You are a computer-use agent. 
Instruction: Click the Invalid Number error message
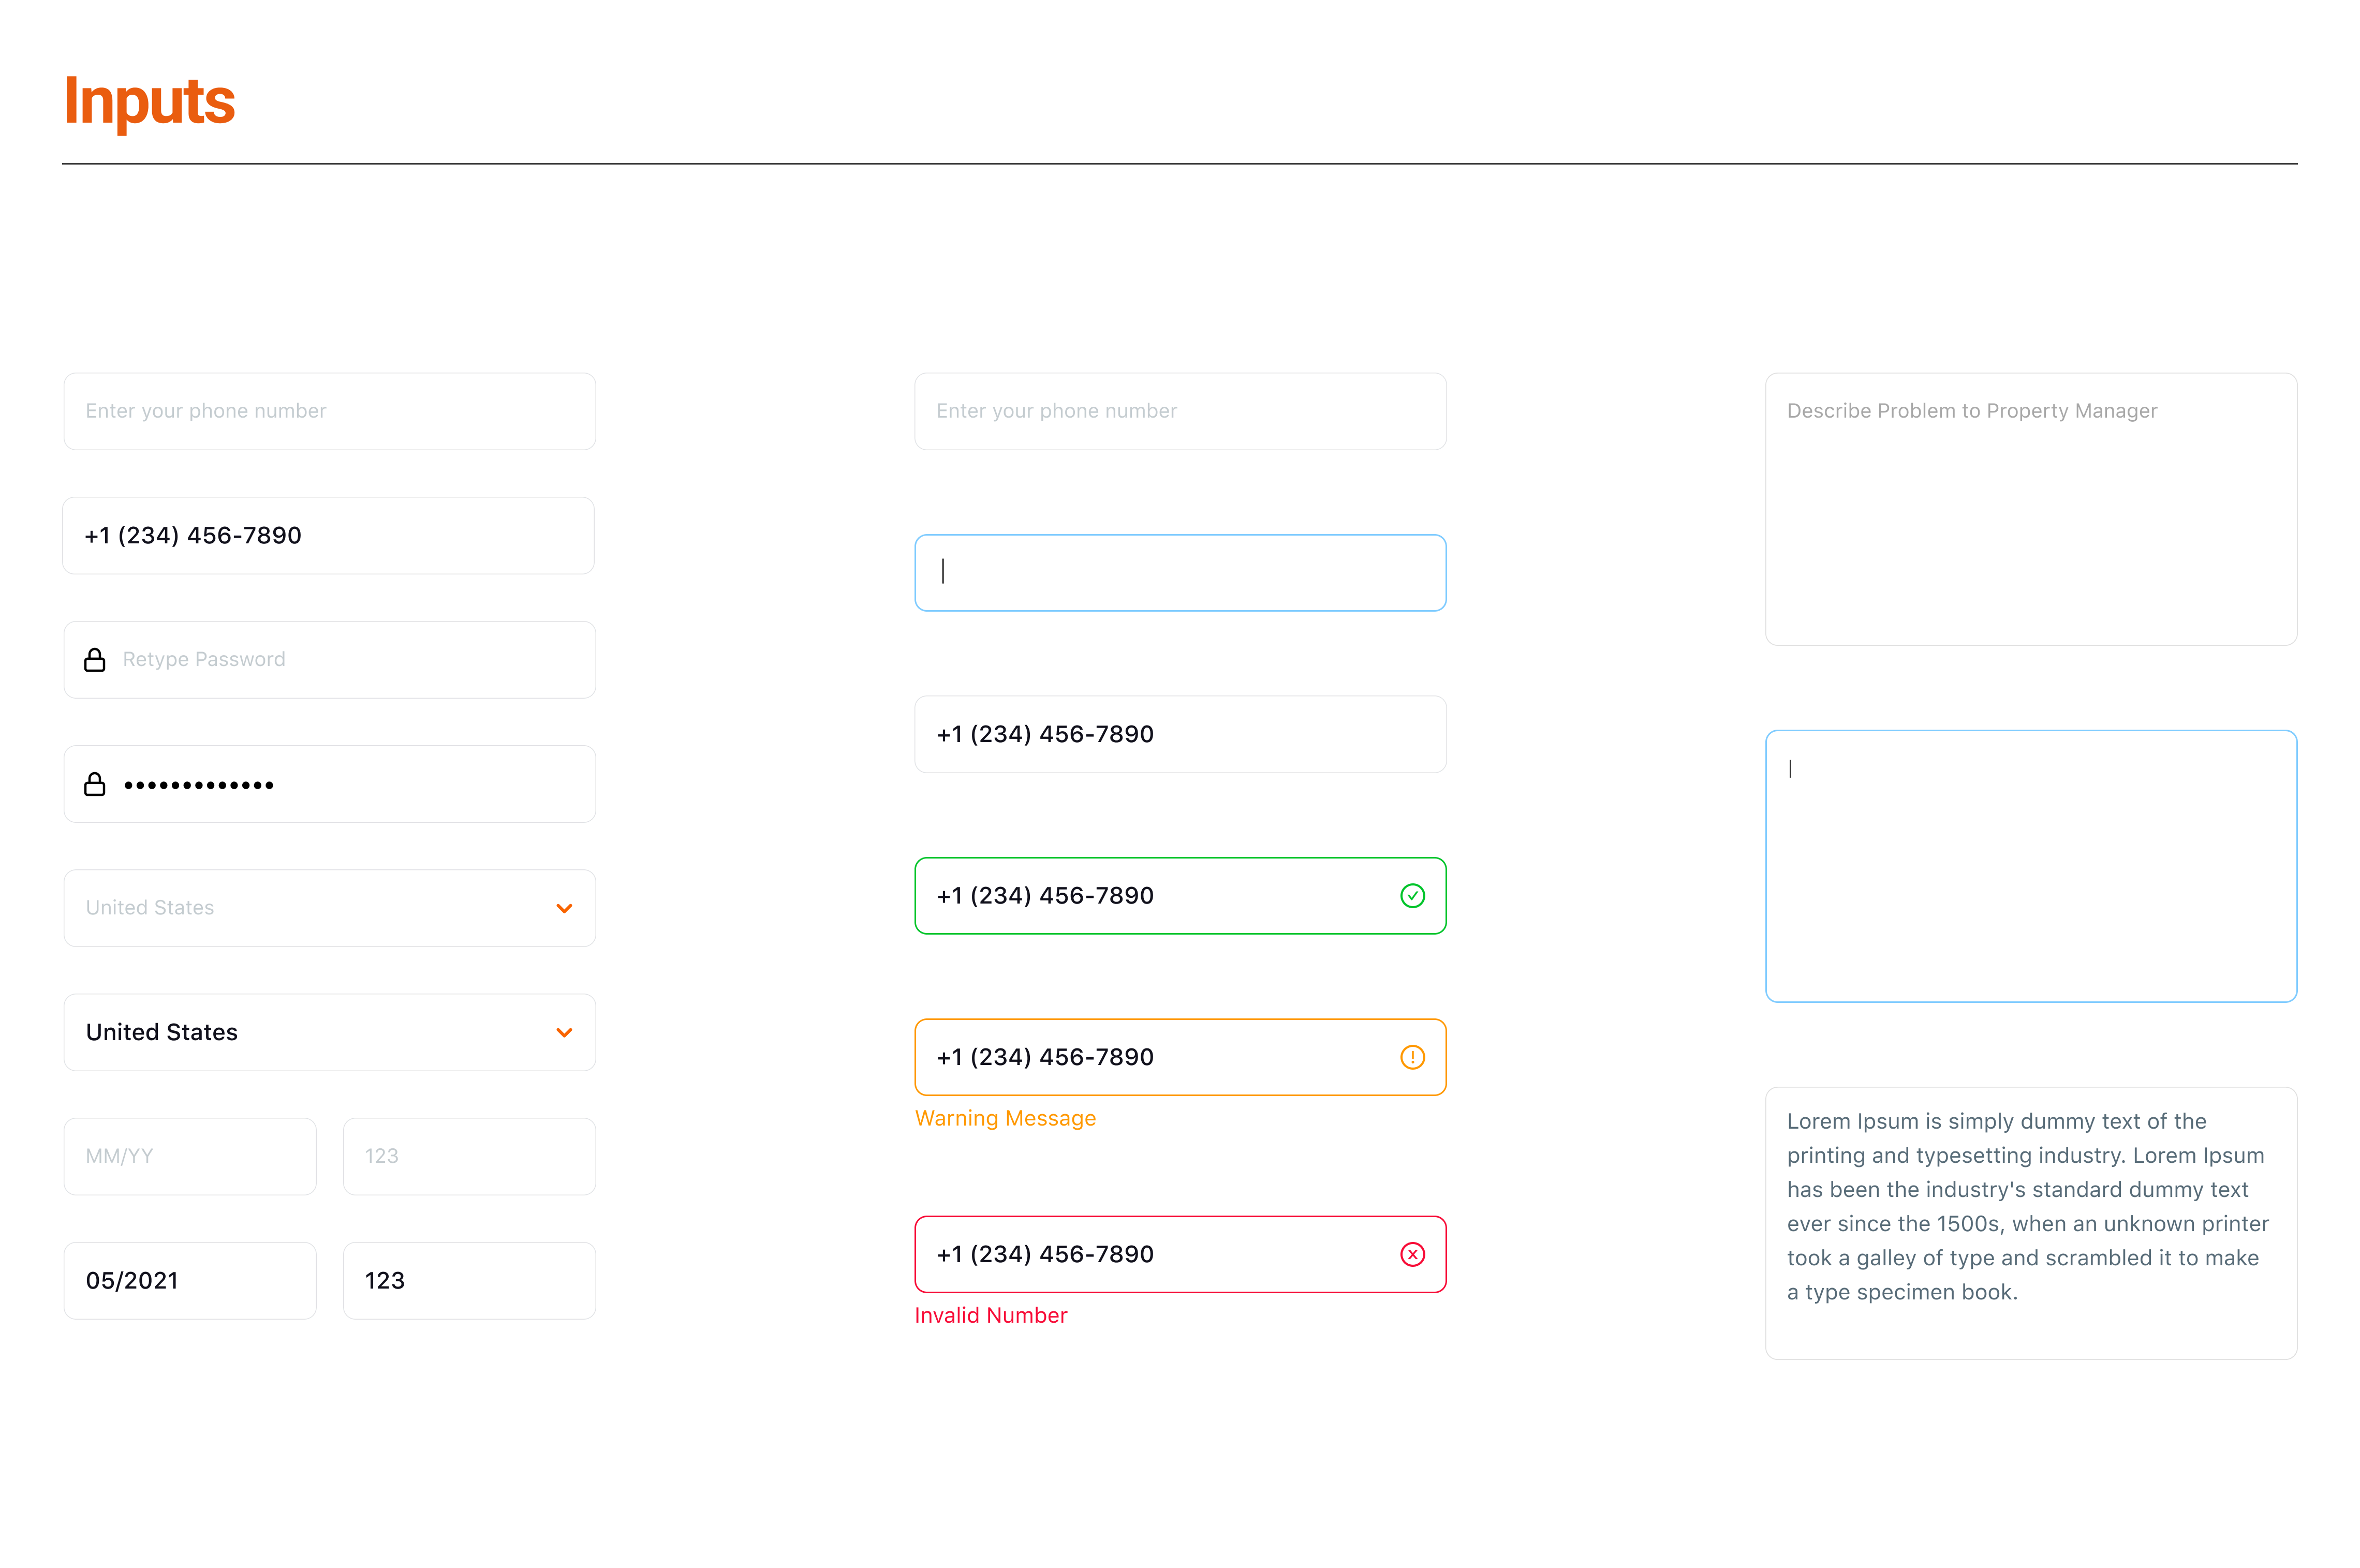click(x=990, y=1315)
